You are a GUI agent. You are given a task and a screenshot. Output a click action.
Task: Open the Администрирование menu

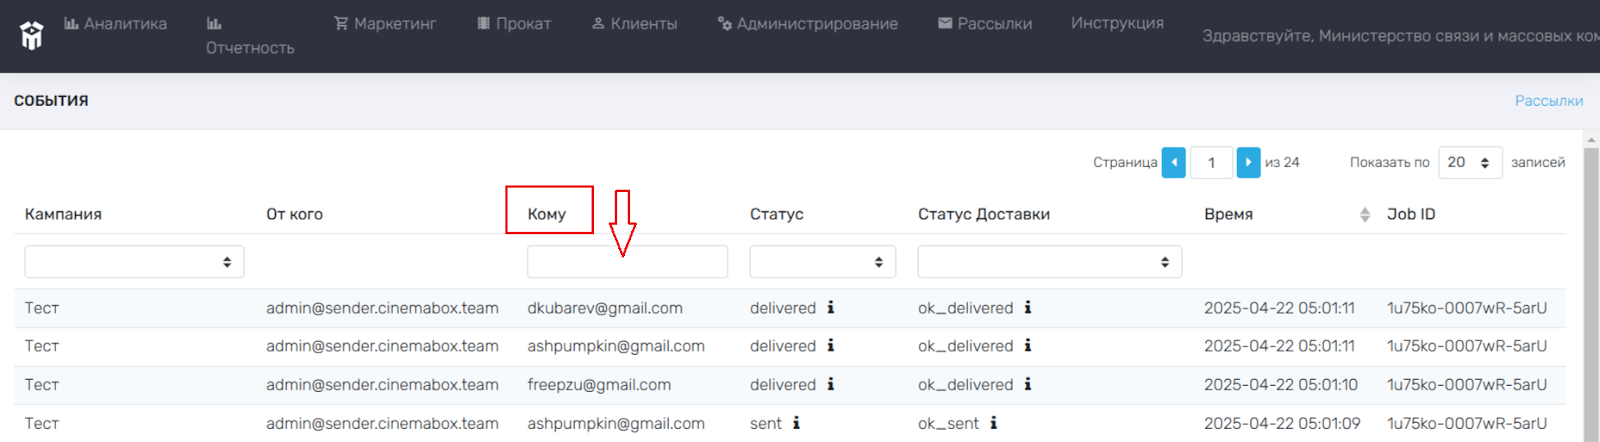point(807,23)
